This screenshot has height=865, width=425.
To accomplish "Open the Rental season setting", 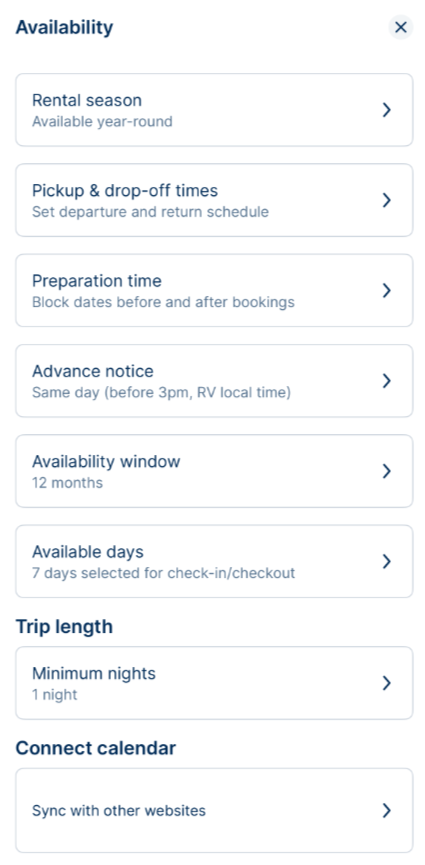I will click(214, 110).
